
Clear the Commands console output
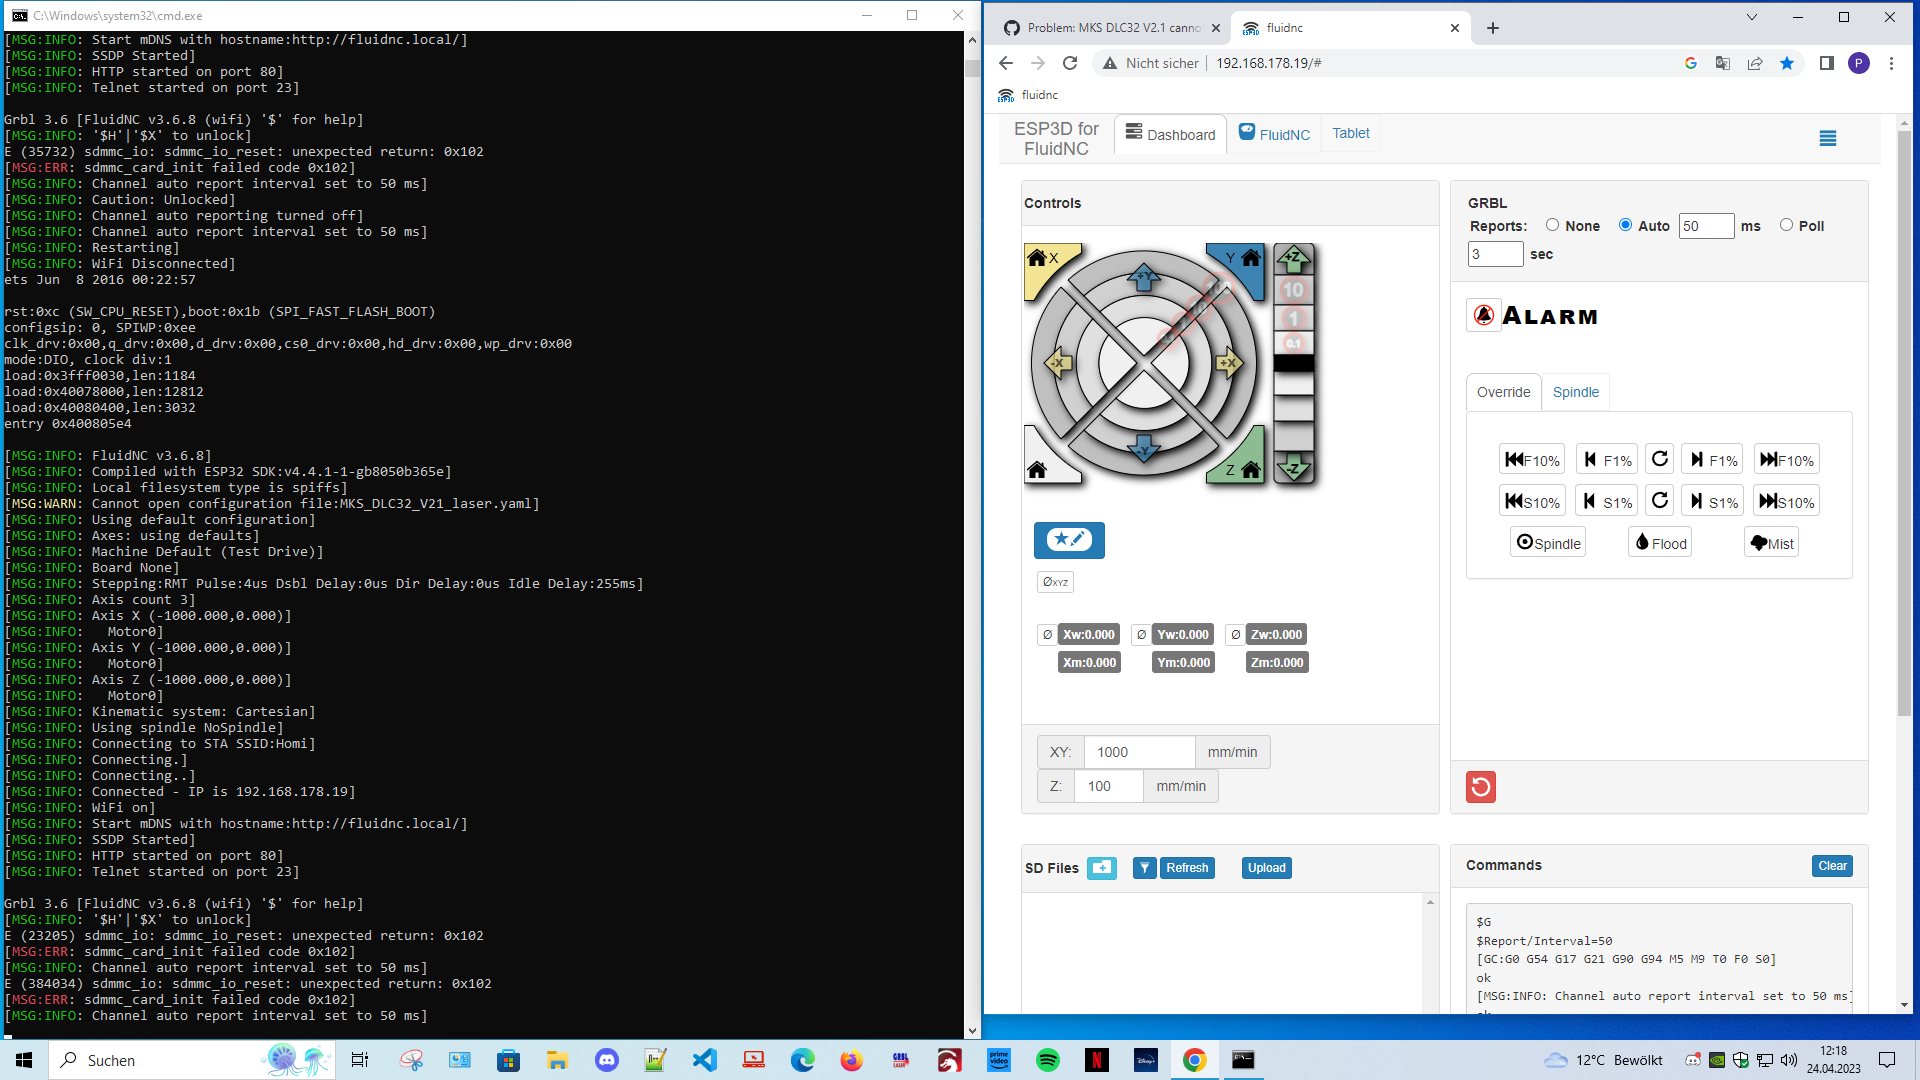click(1832, 865)
